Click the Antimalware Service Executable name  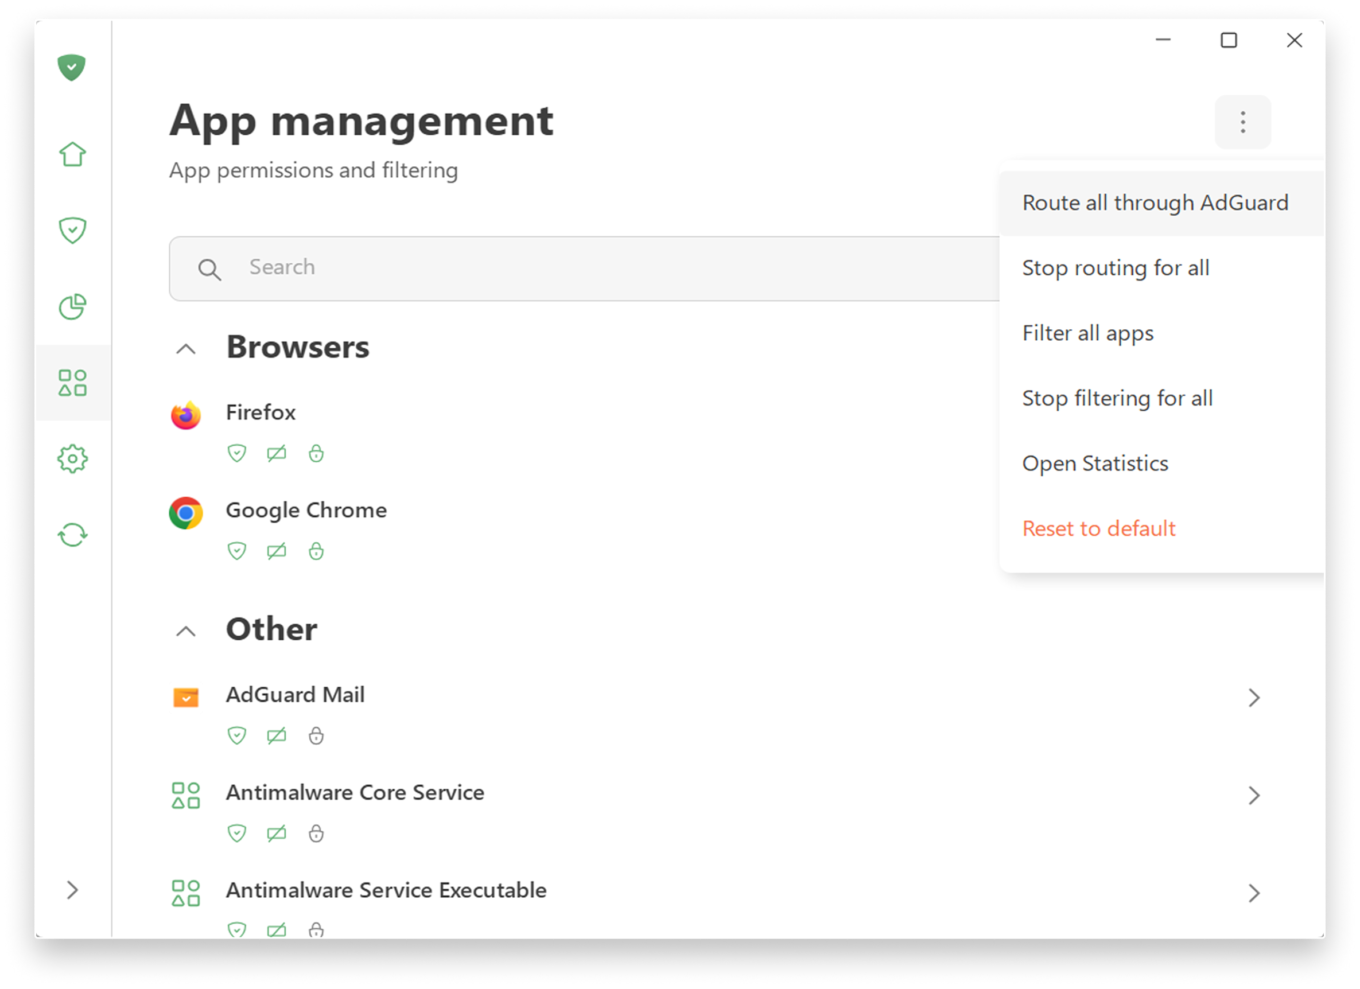[386, 890]
